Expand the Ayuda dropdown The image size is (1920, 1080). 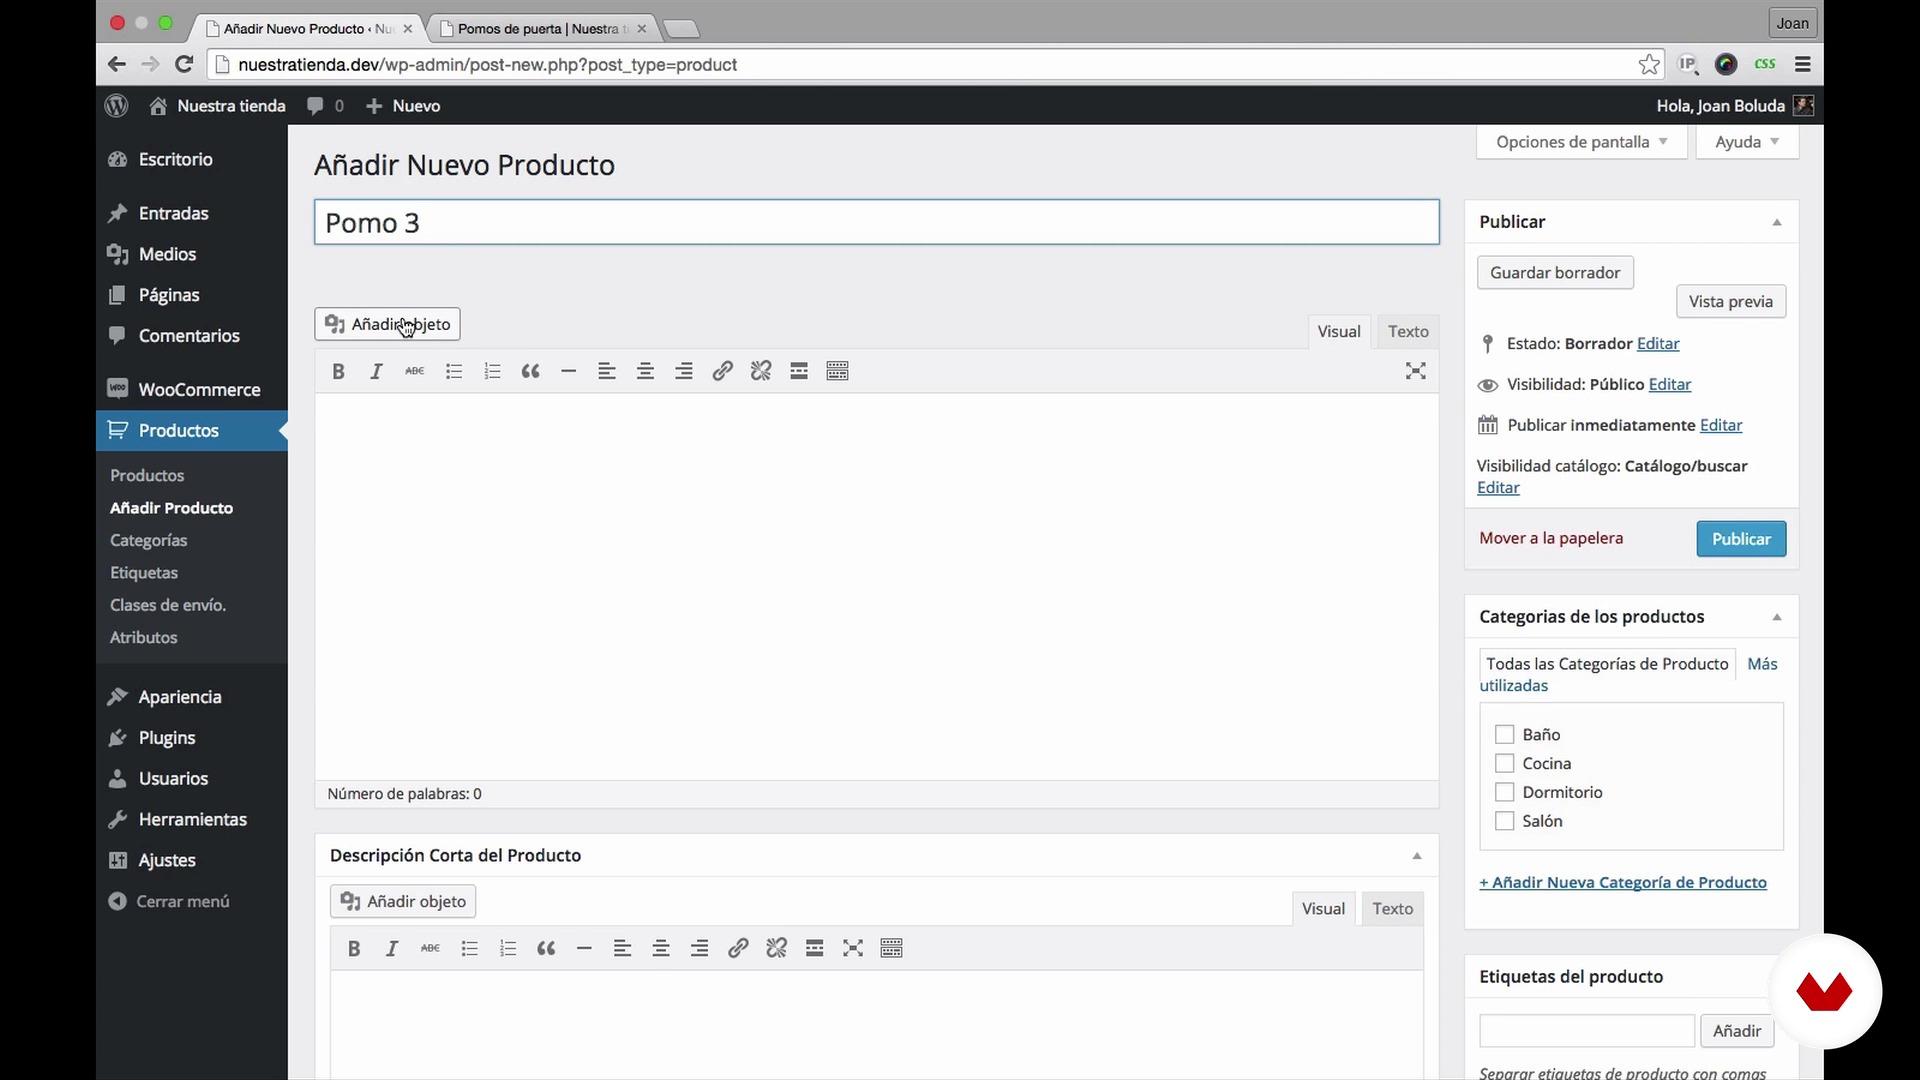(x=1747, y=142)
